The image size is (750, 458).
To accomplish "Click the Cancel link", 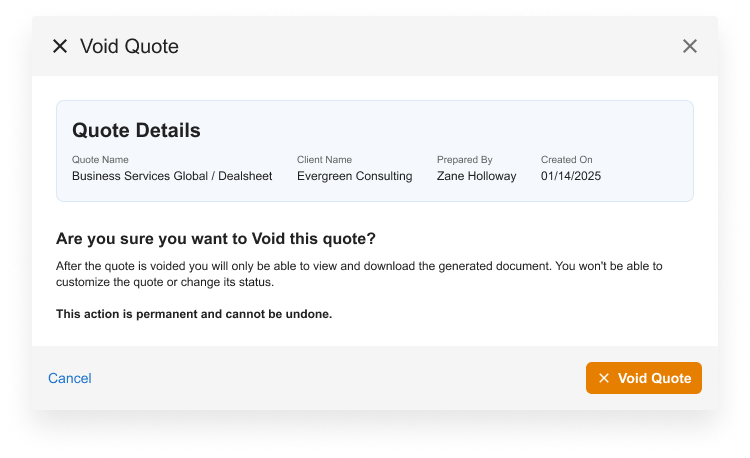I will (x=70, y=378).
